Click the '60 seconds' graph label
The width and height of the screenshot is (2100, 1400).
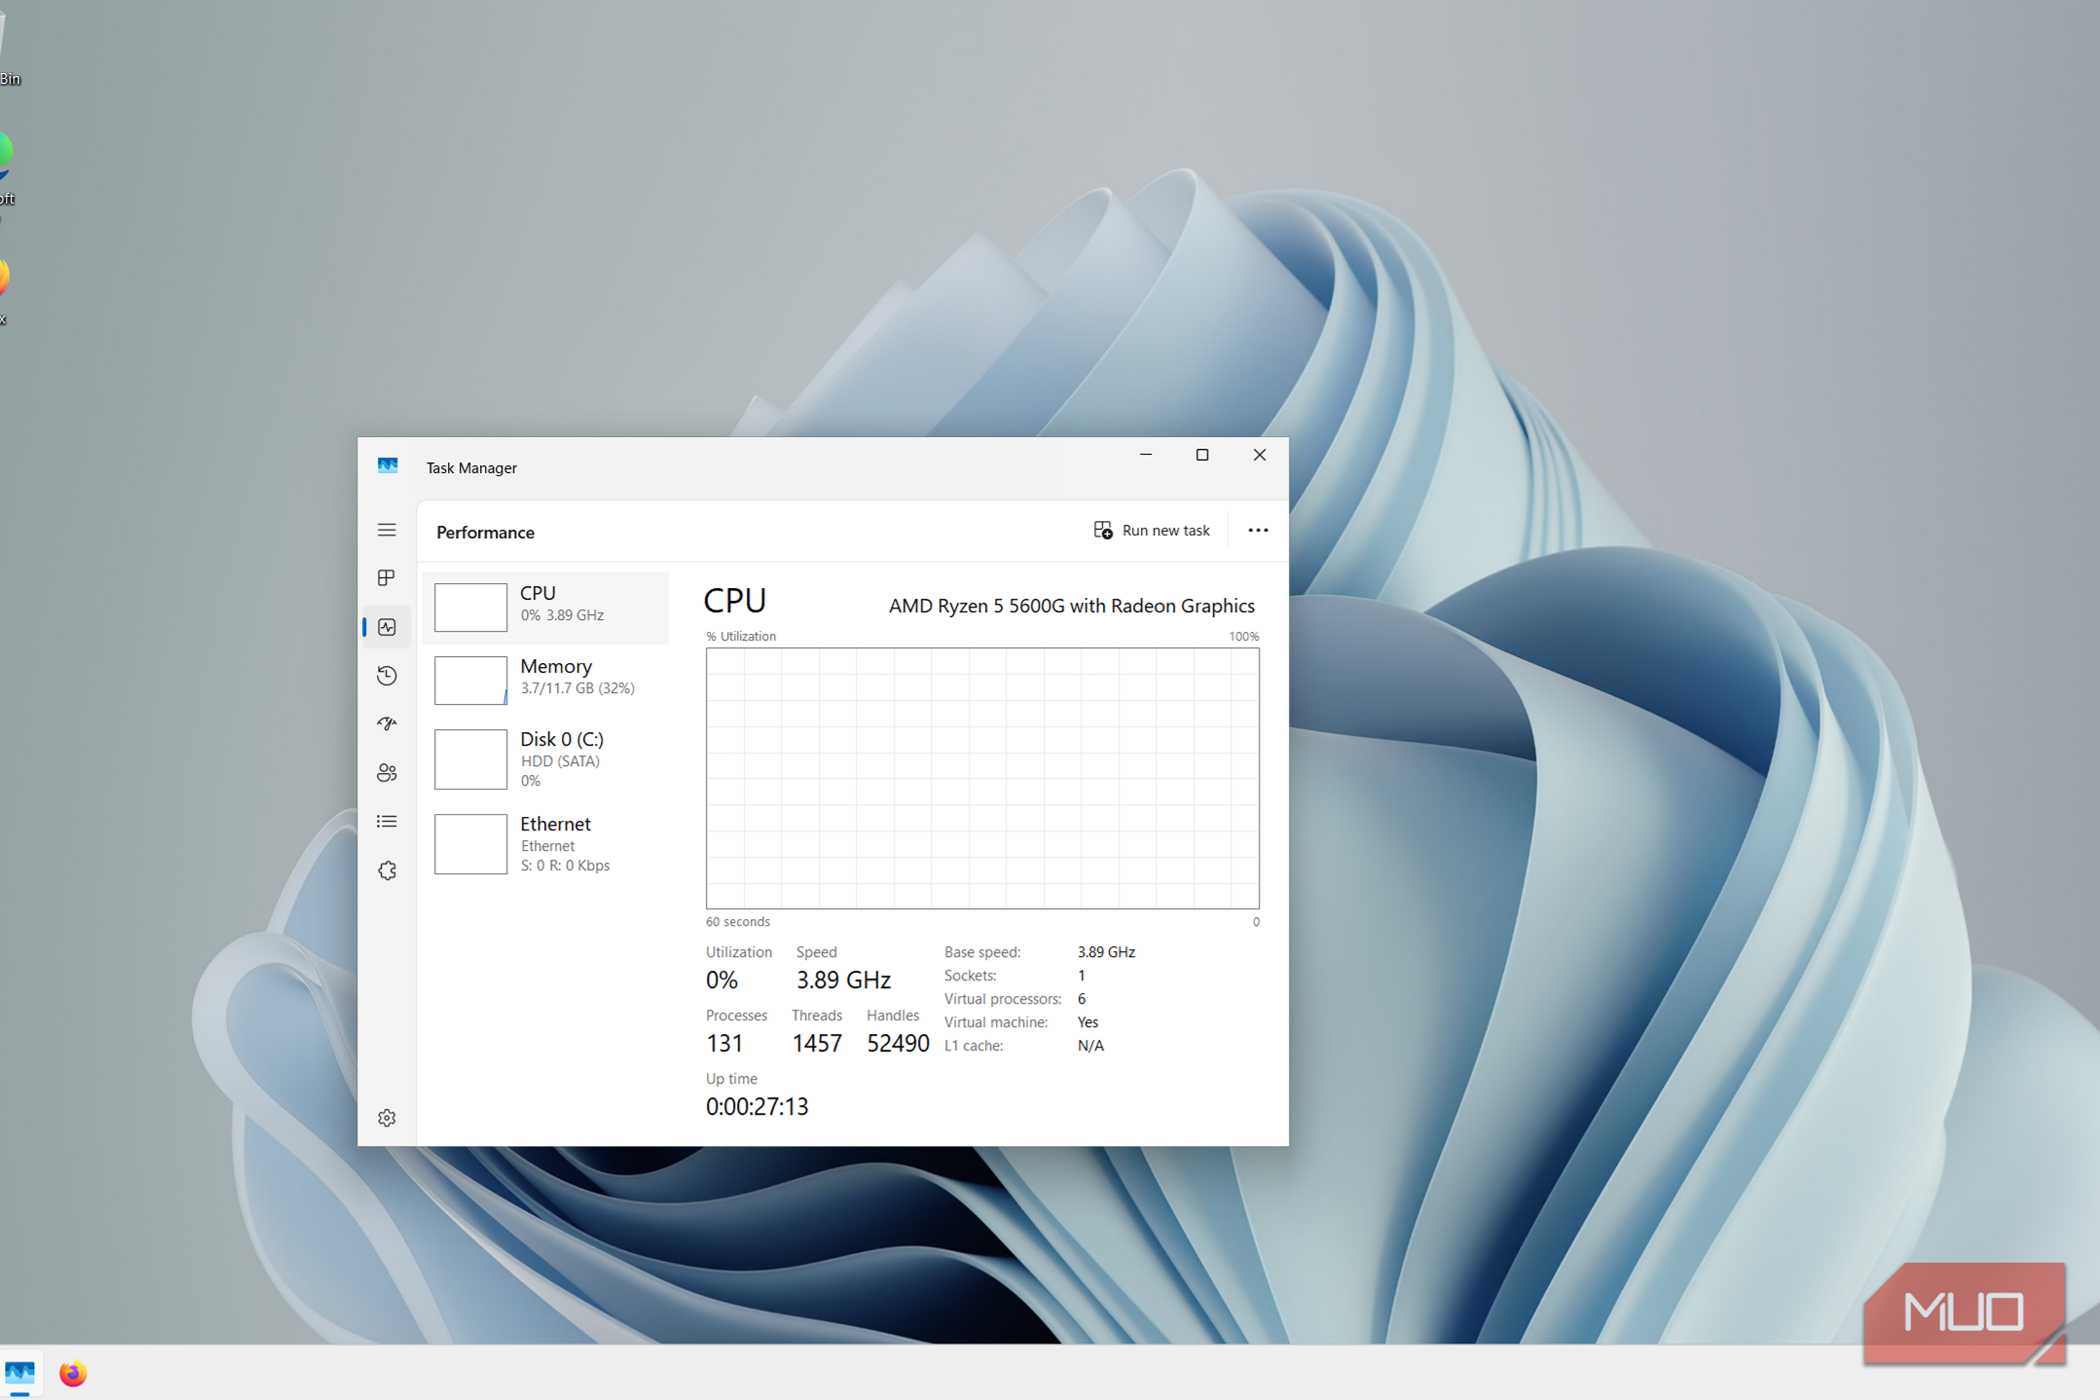tap(738, 922)
